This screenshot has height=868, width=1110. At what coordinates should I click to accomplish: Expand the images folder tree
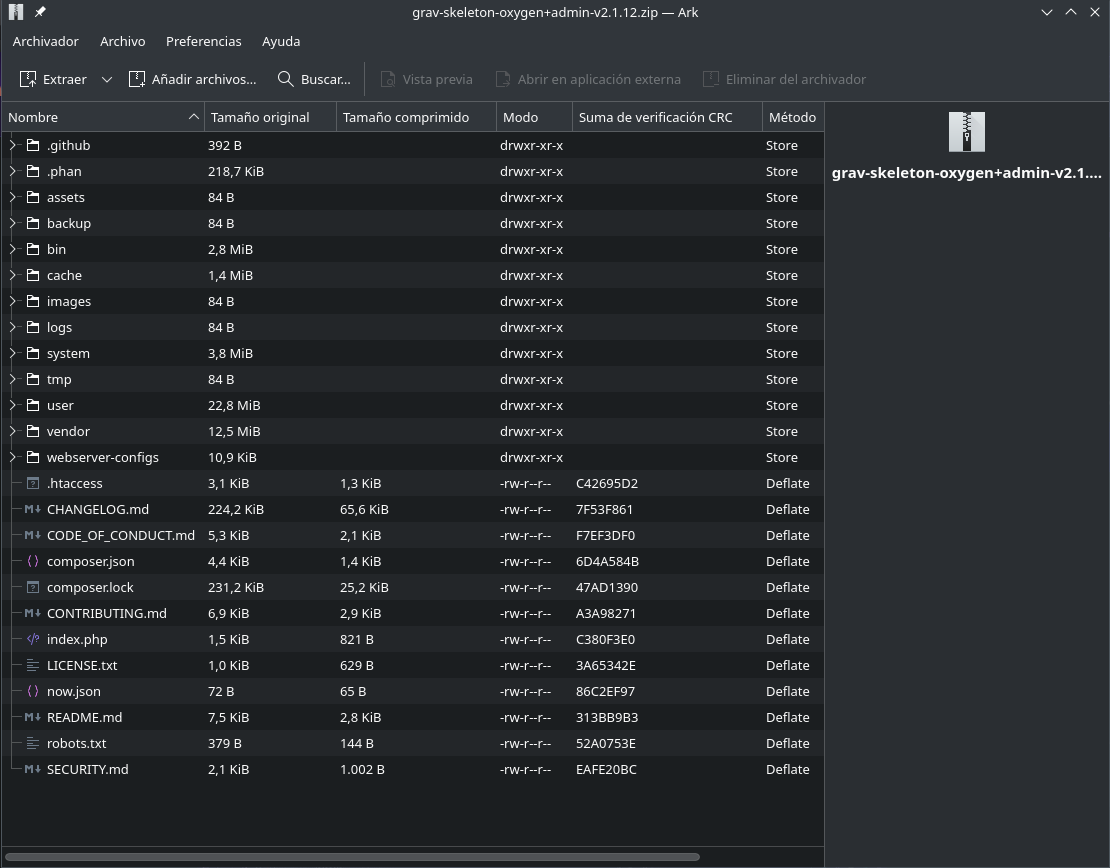click(12, 302)
